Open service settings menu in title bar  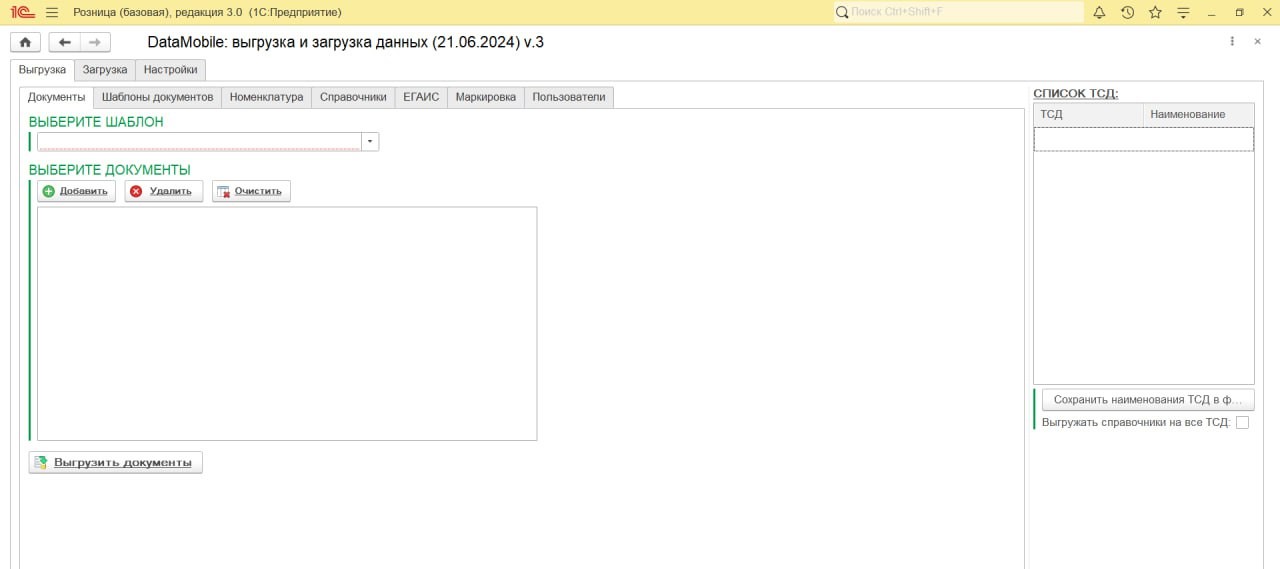tap(1183, 12)
